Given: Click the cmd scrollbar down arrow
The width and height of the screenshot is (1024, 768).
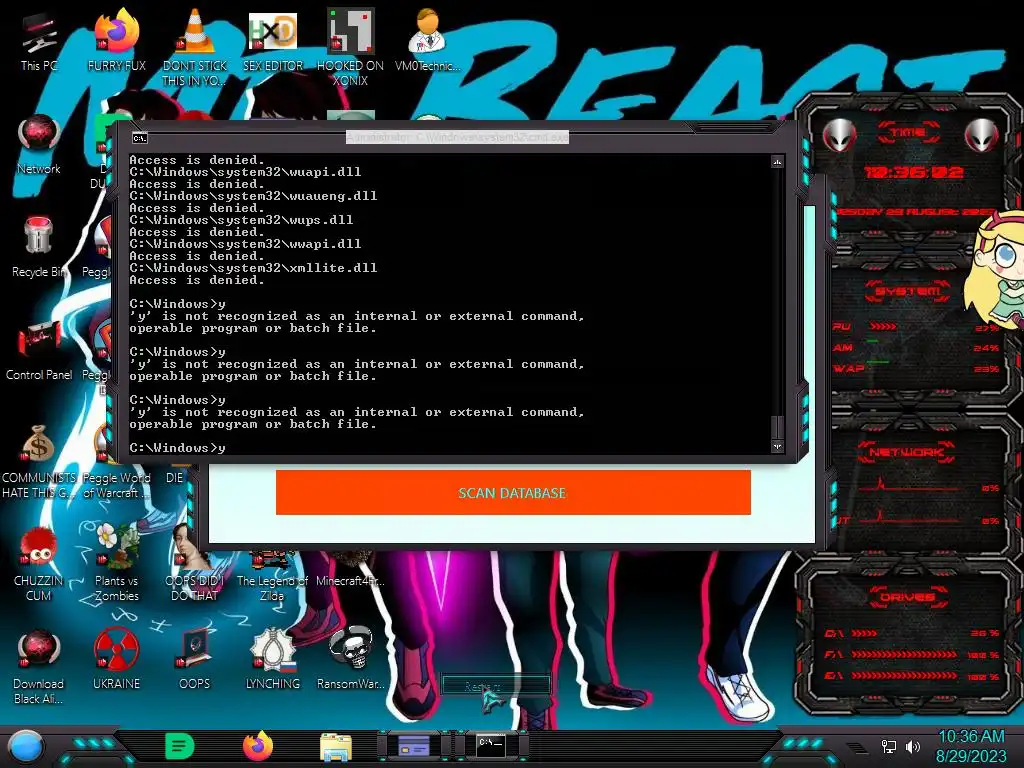Looking at the screenshot, I should pos(777,447).
